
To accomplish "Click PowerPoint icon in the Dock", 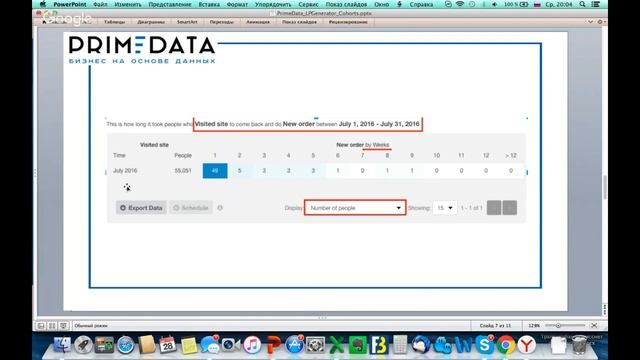I will 273,345.
